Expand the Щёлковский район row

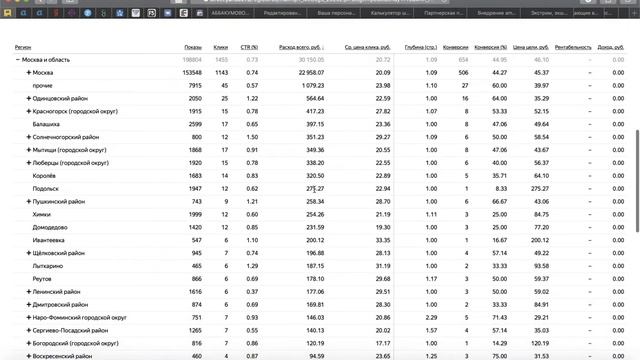pos(29,253)
